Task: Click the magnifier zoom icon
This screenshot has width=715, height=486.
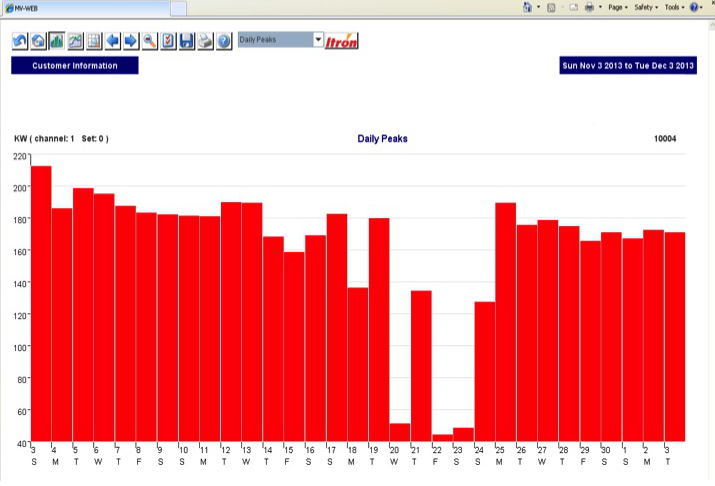Action: tap(149, 41)
